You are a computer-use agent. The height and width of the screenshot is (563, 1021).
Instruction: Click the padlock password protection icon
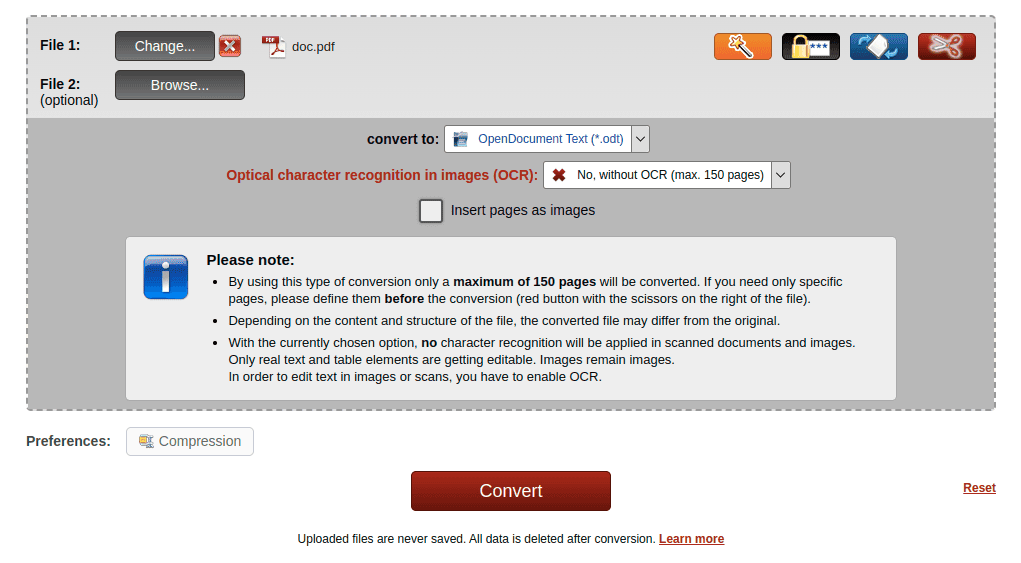point(811,46)
